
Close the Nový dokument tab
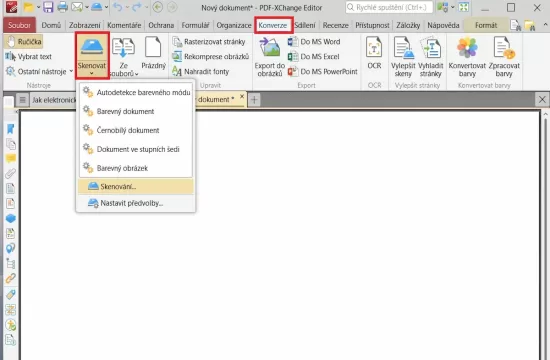(242, 96)
